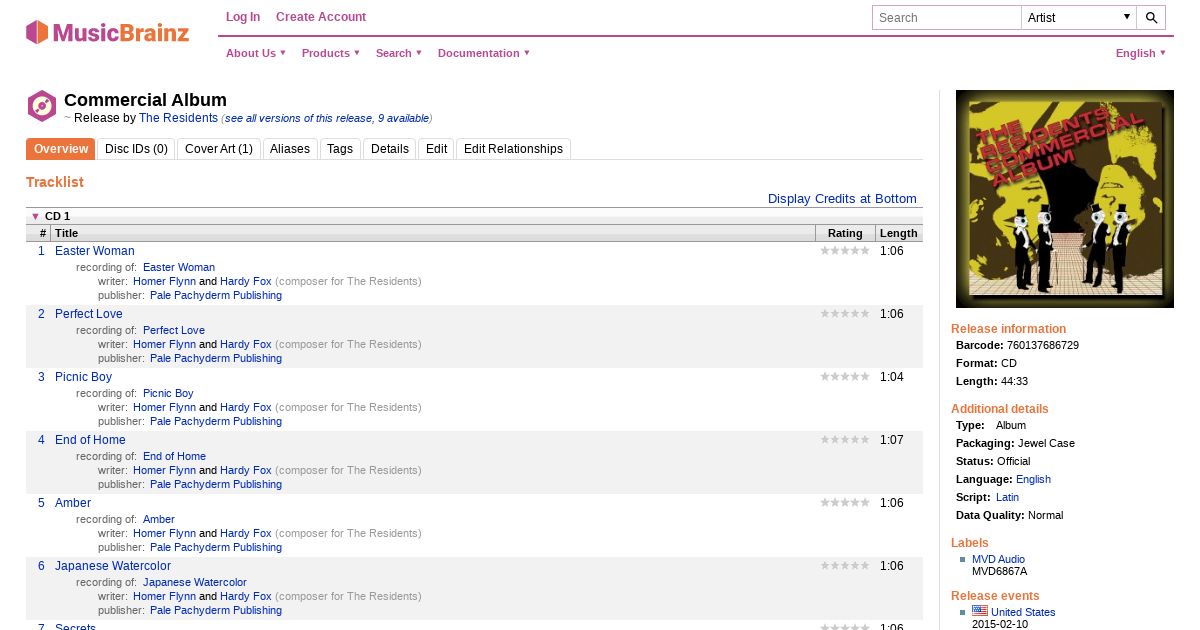Select the Overview tab
1200x630 pixels.
[x=61, y=149]
